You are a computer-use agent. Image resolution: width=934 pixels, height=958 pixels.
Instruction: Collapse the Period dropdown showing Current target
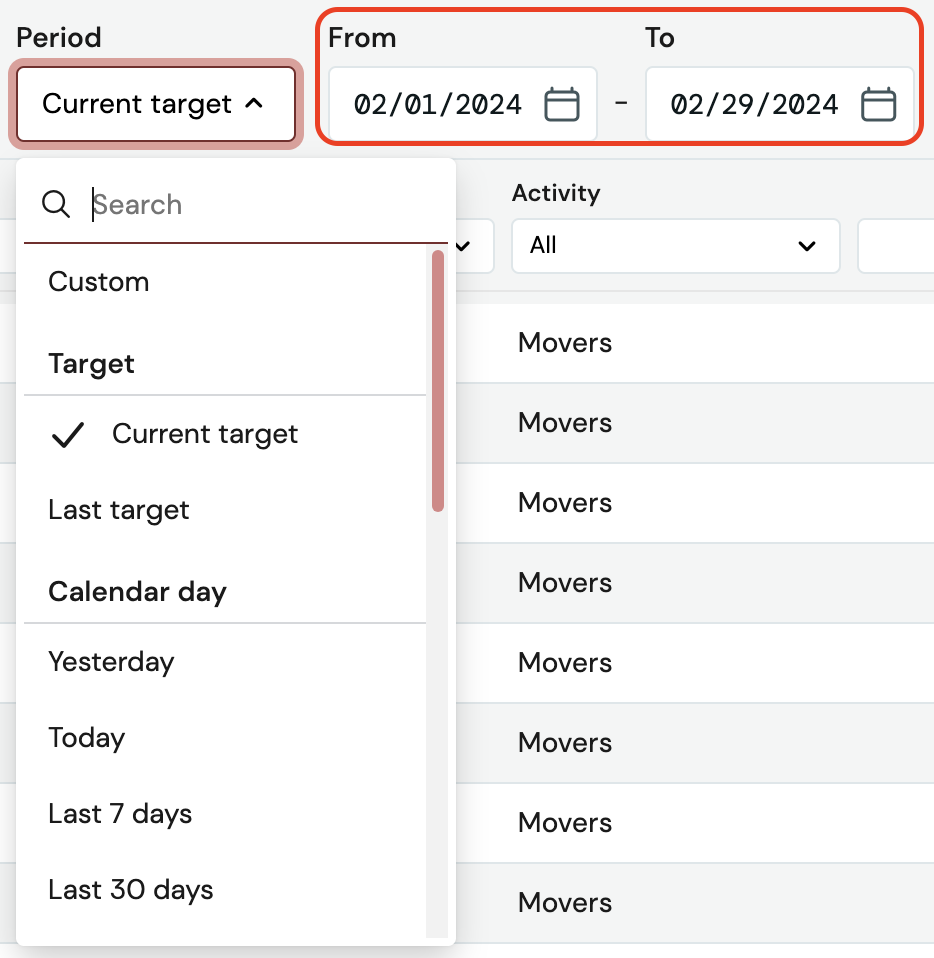[x=155, y=104]
